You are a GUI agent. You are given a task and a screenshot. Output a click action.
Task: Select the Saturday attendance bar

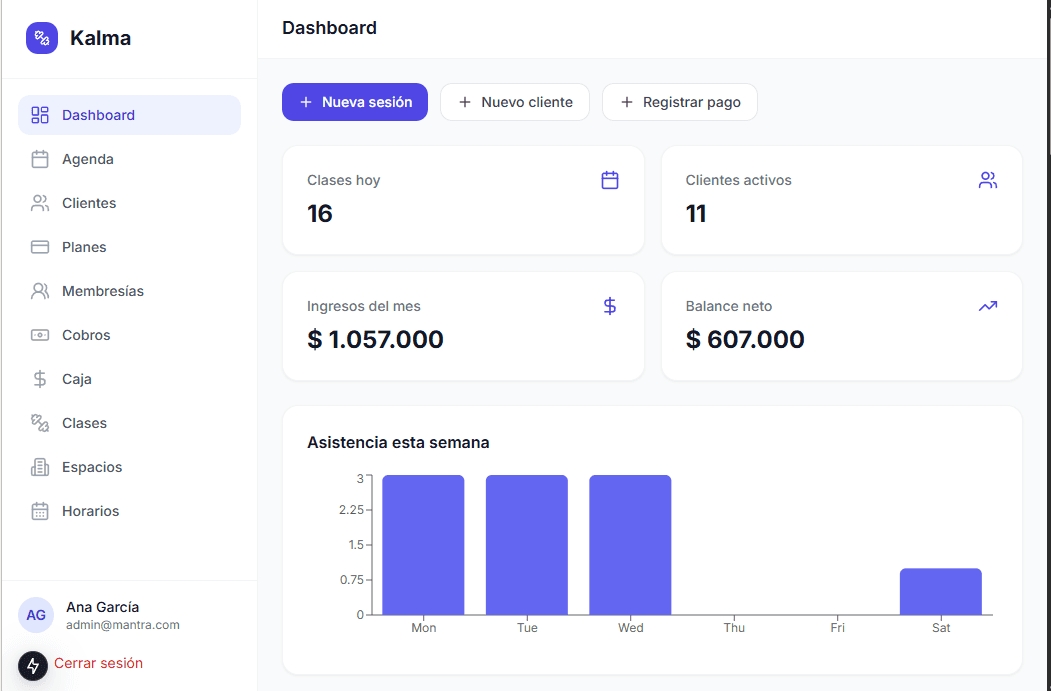[x=940, y=592]
